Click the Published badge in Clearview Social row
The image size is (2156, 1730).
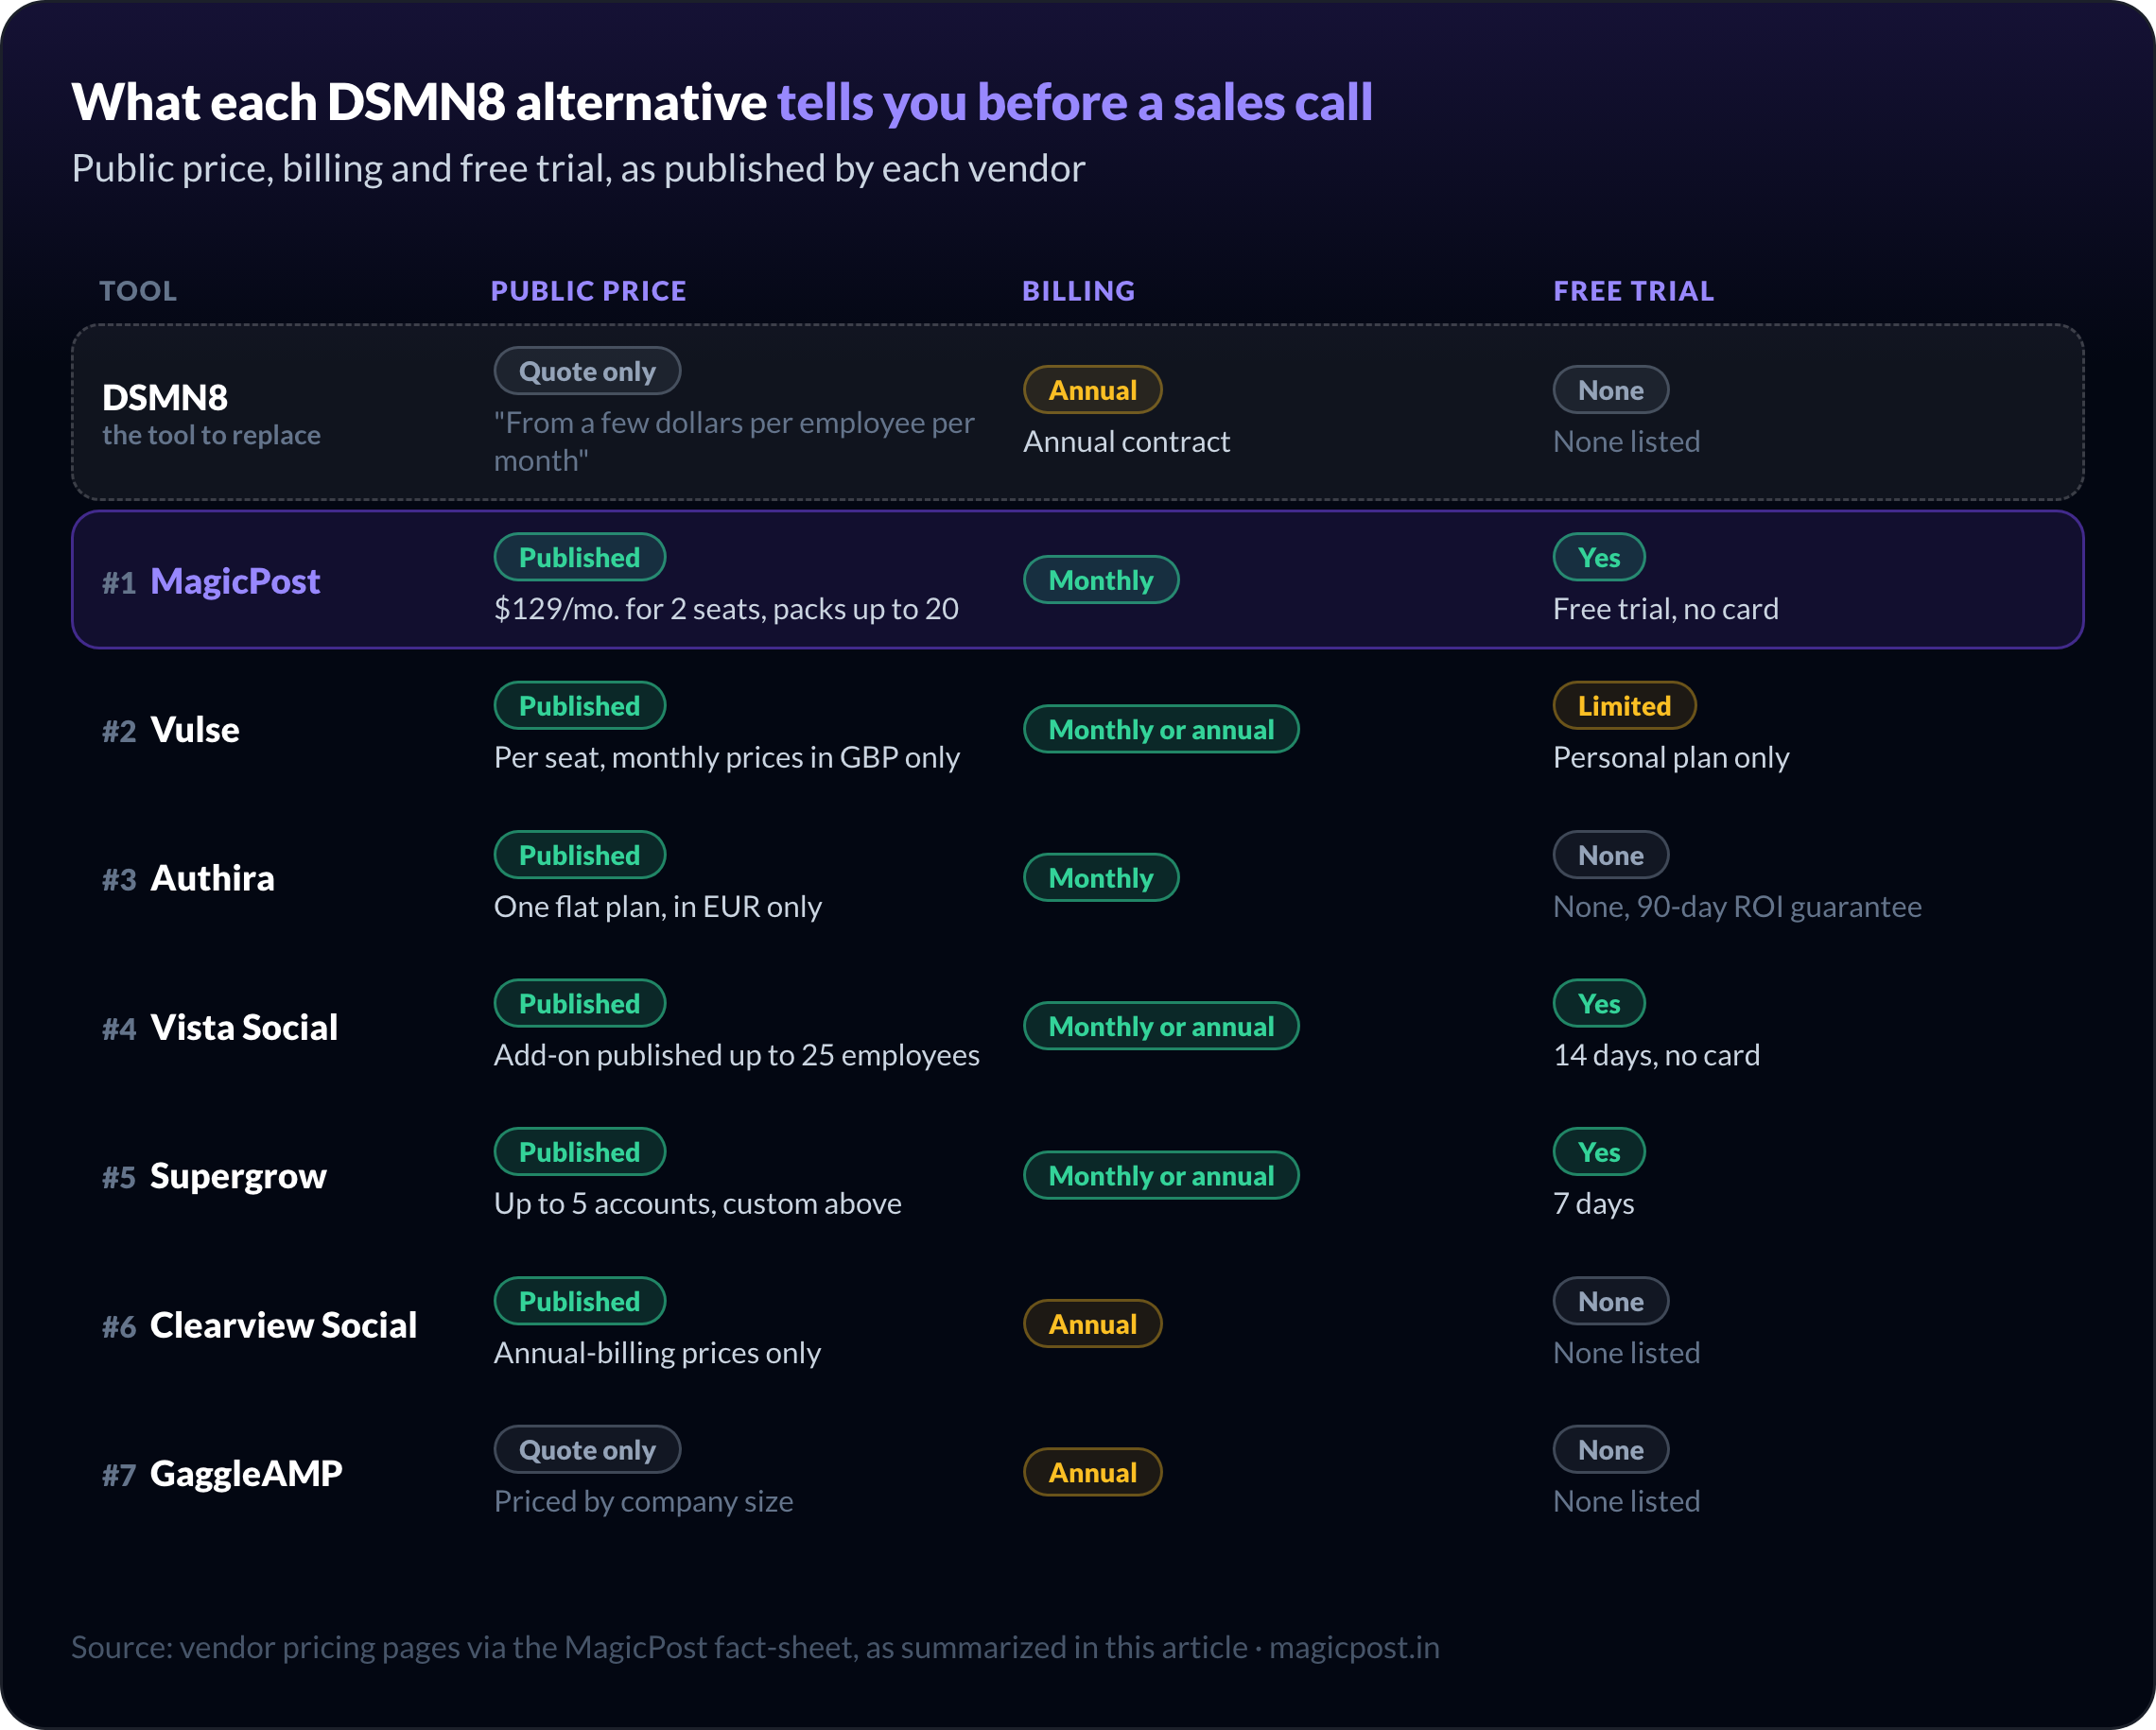[579, 1301]
